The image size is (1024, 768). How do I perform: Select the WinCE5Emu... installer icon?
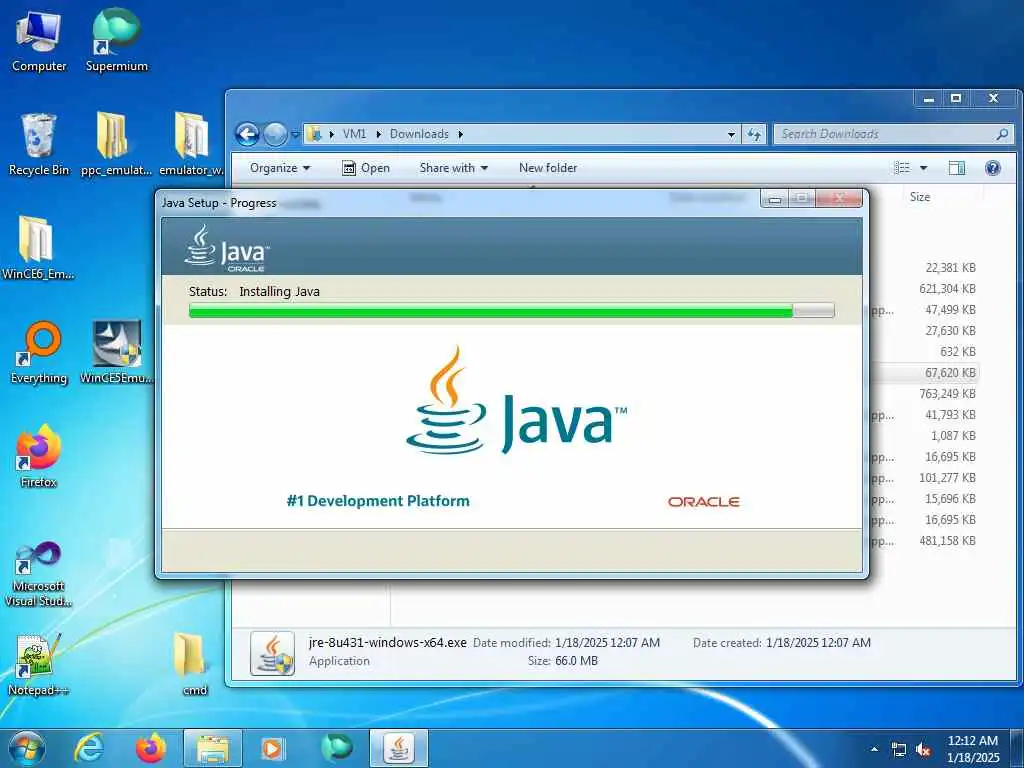pos(116,352)
